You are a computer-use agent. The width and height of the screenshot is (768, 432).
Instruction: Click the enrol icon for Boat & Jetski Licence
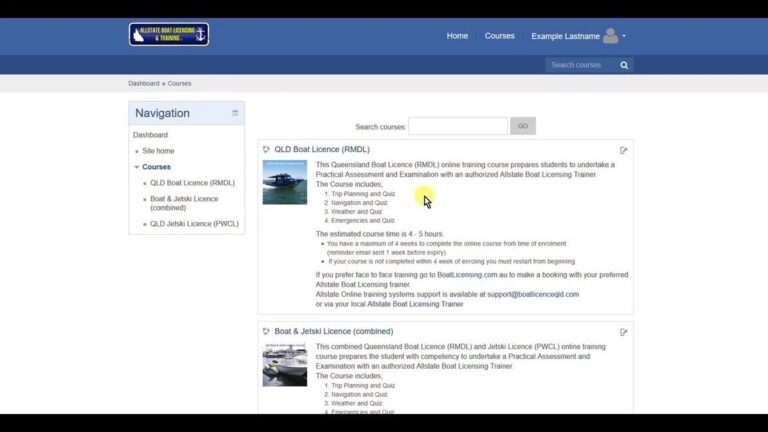[x=624, y=332]
